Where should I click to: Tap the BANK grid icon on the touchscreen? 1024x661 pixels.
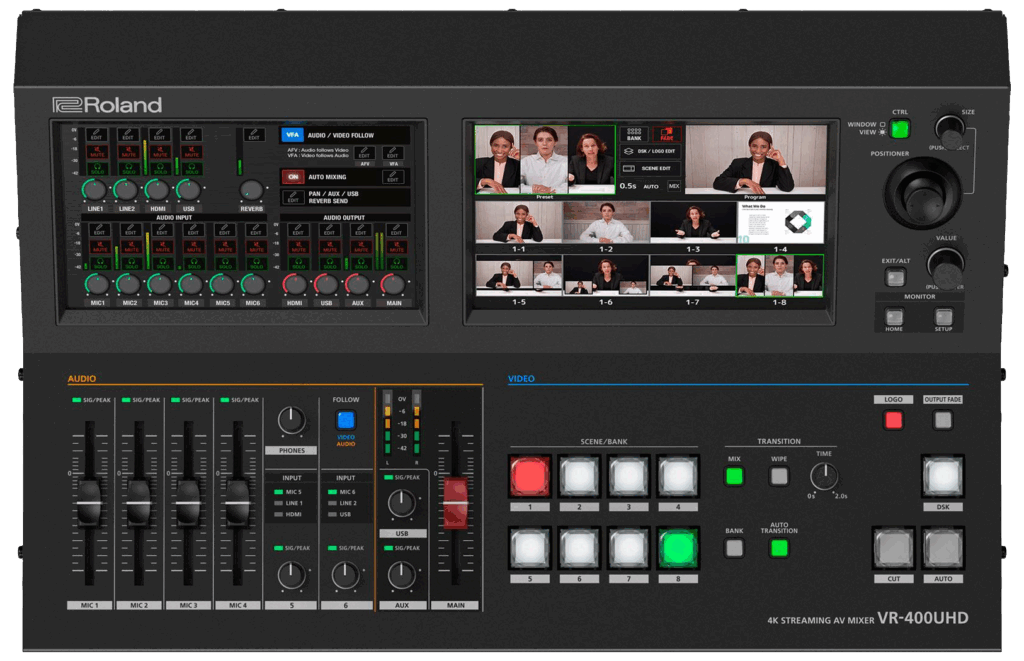coord(634,134)
